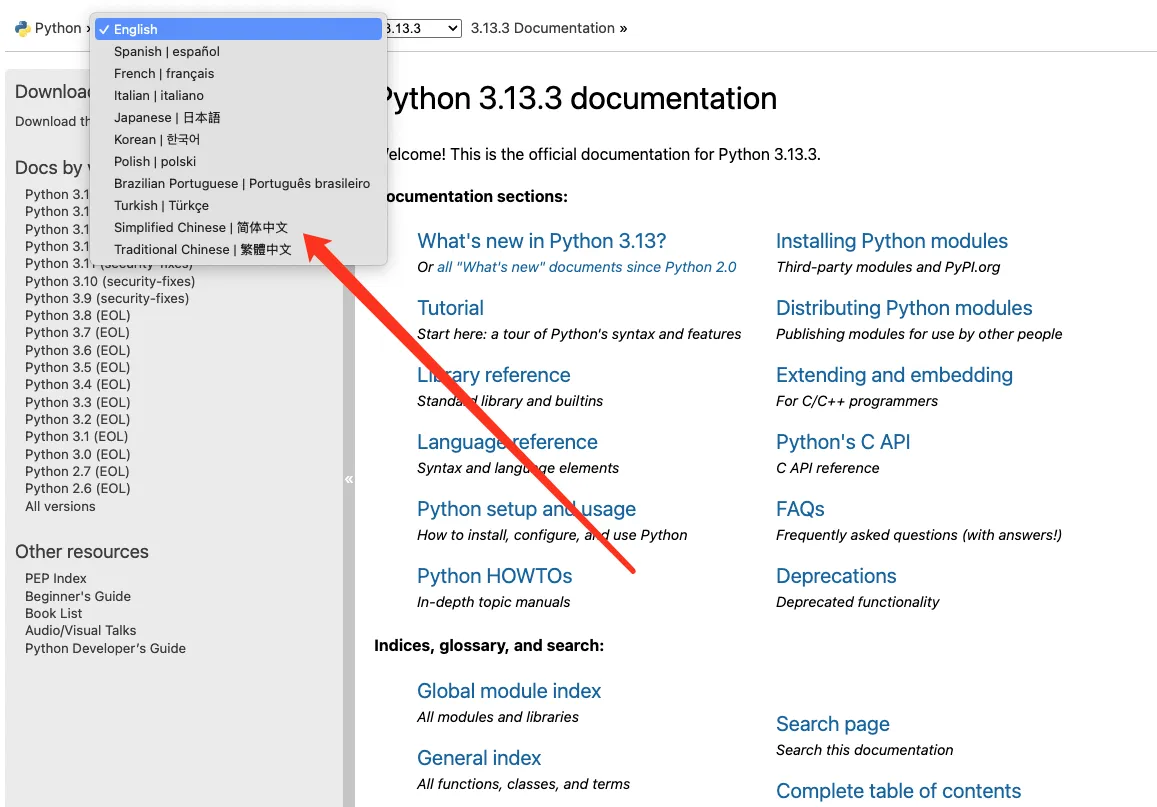Open Python 3.6 (EOL) docs

click(x=77, y=350)
